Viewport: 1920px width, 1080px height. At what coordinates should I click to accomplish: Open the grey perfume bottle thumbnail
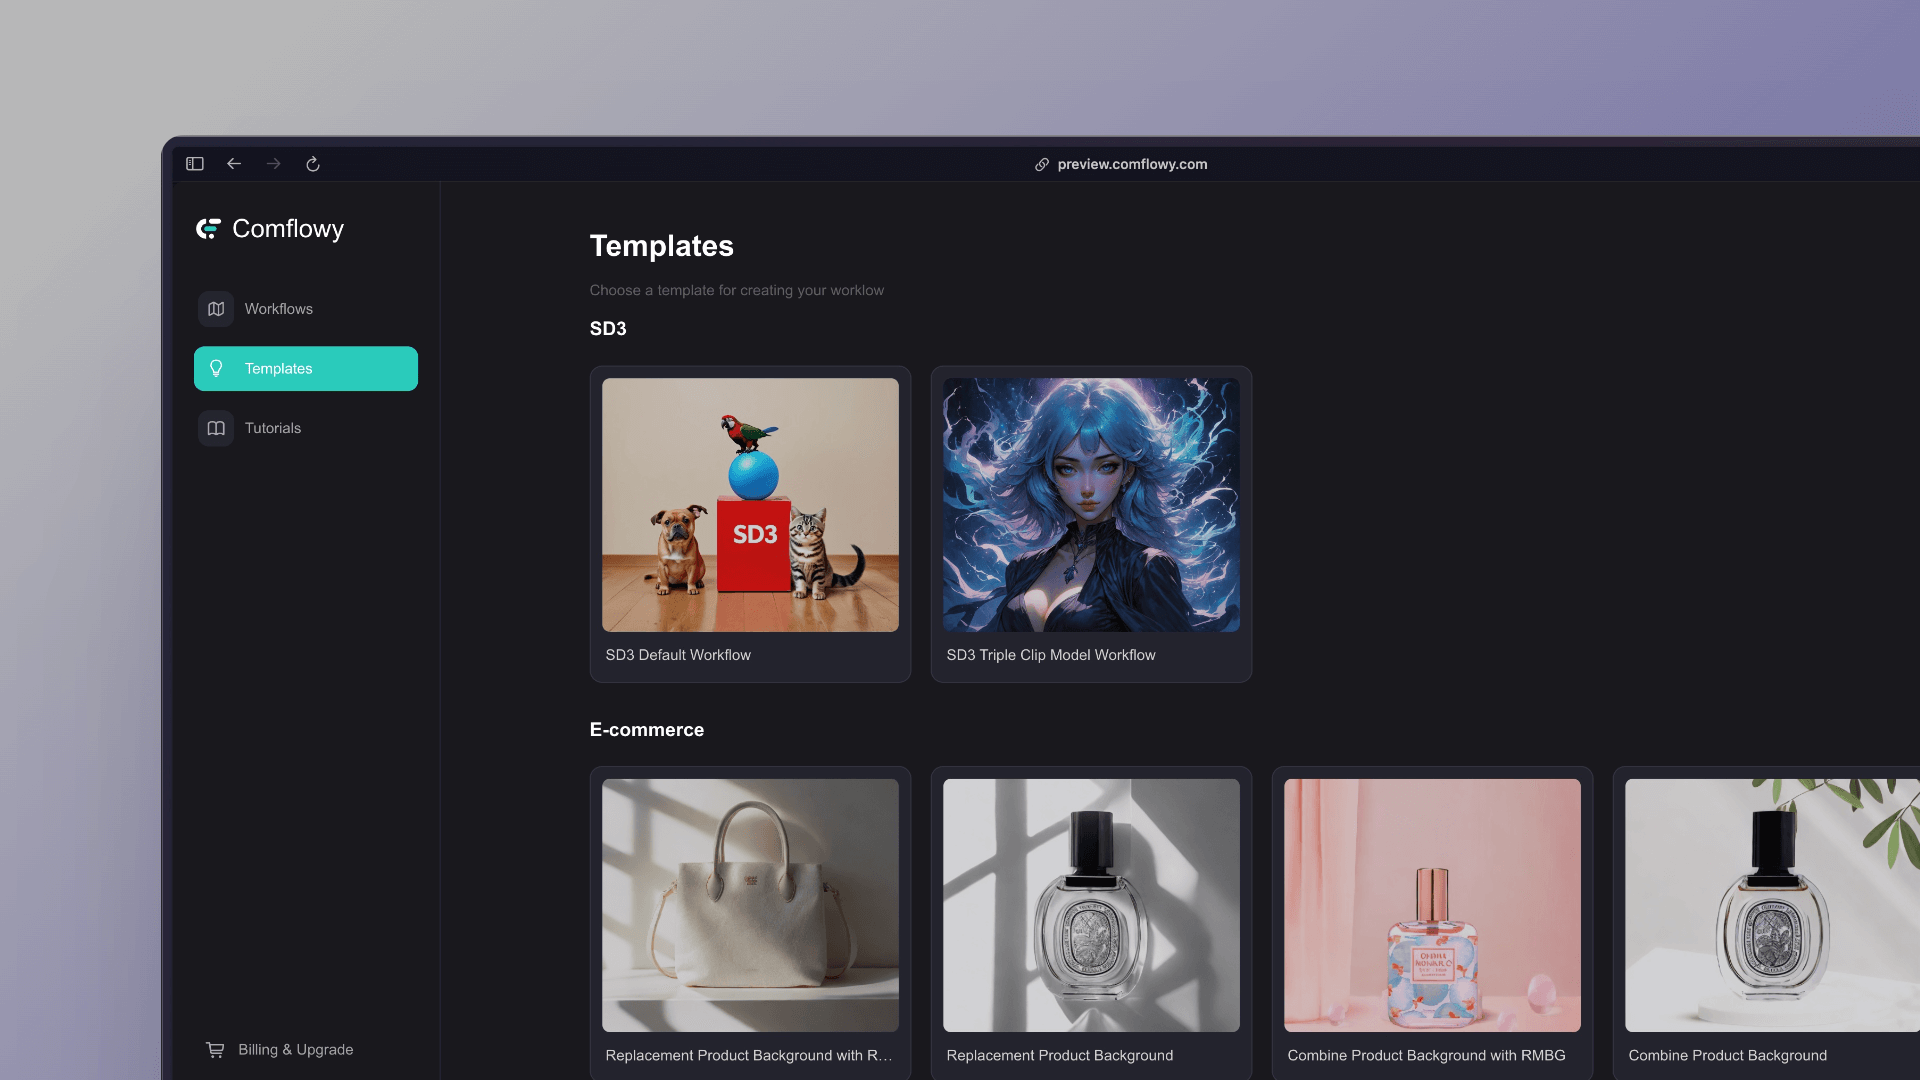click(x=1091, y=905)
